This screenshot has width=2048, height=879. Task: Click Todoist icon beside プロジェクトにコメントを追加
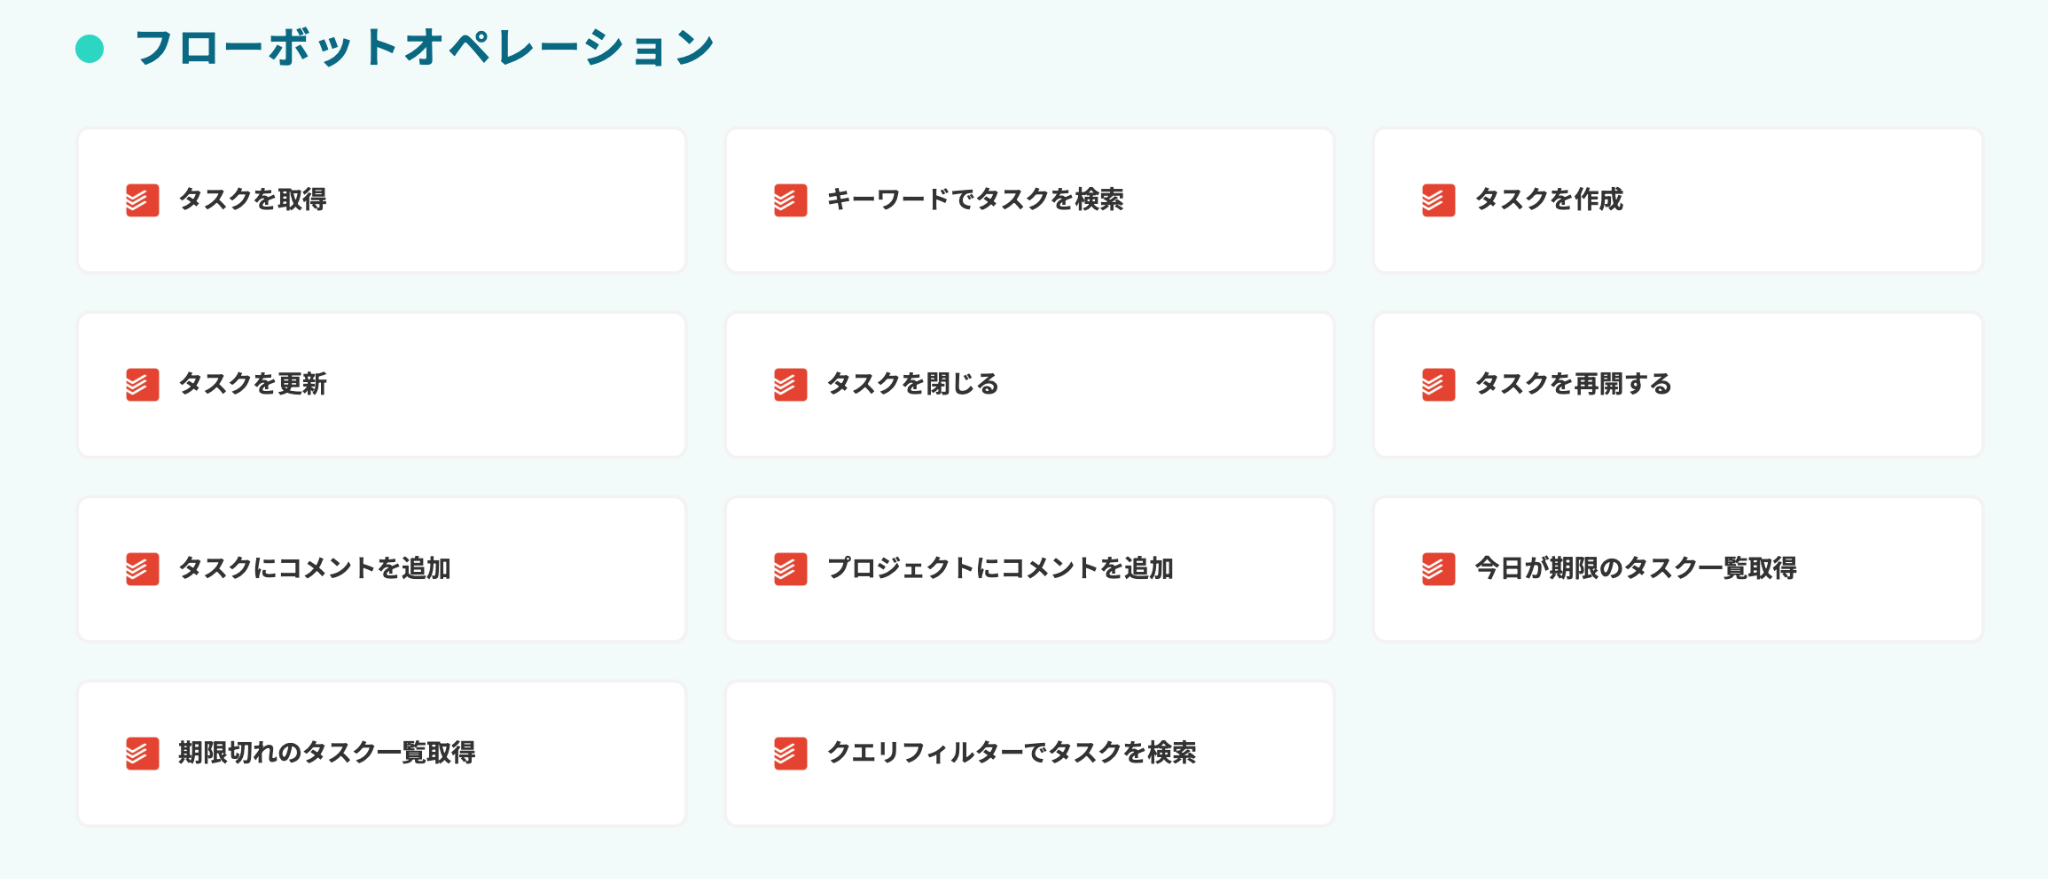[790, 569]
